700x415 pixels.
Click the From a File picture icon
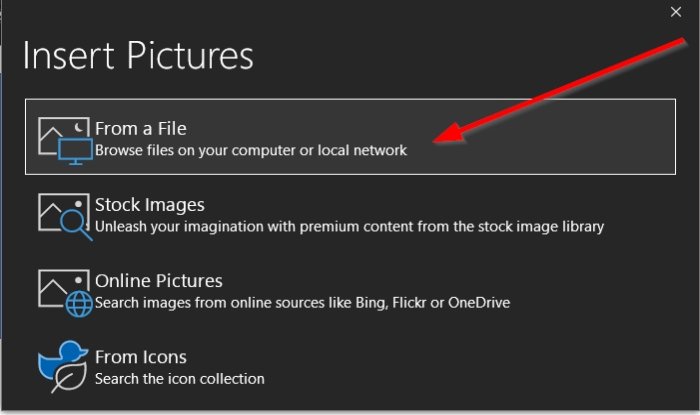tap(65, 141)
